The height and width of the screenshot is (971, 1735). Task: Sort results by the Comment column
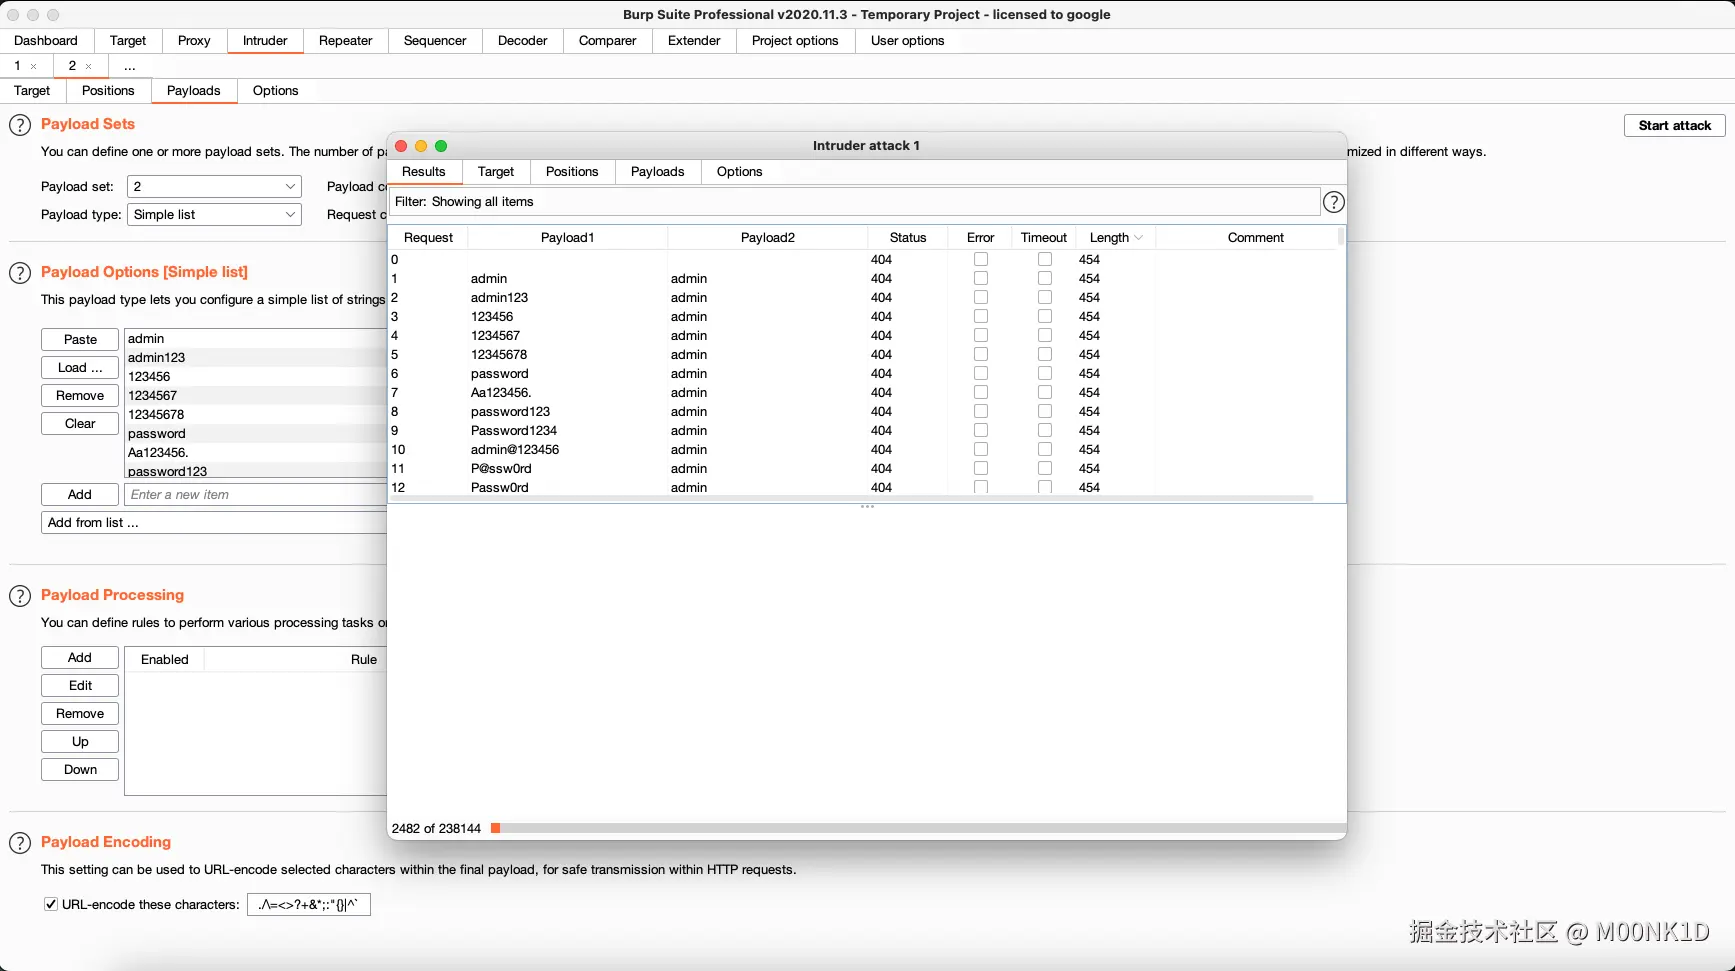(1255, 238)
